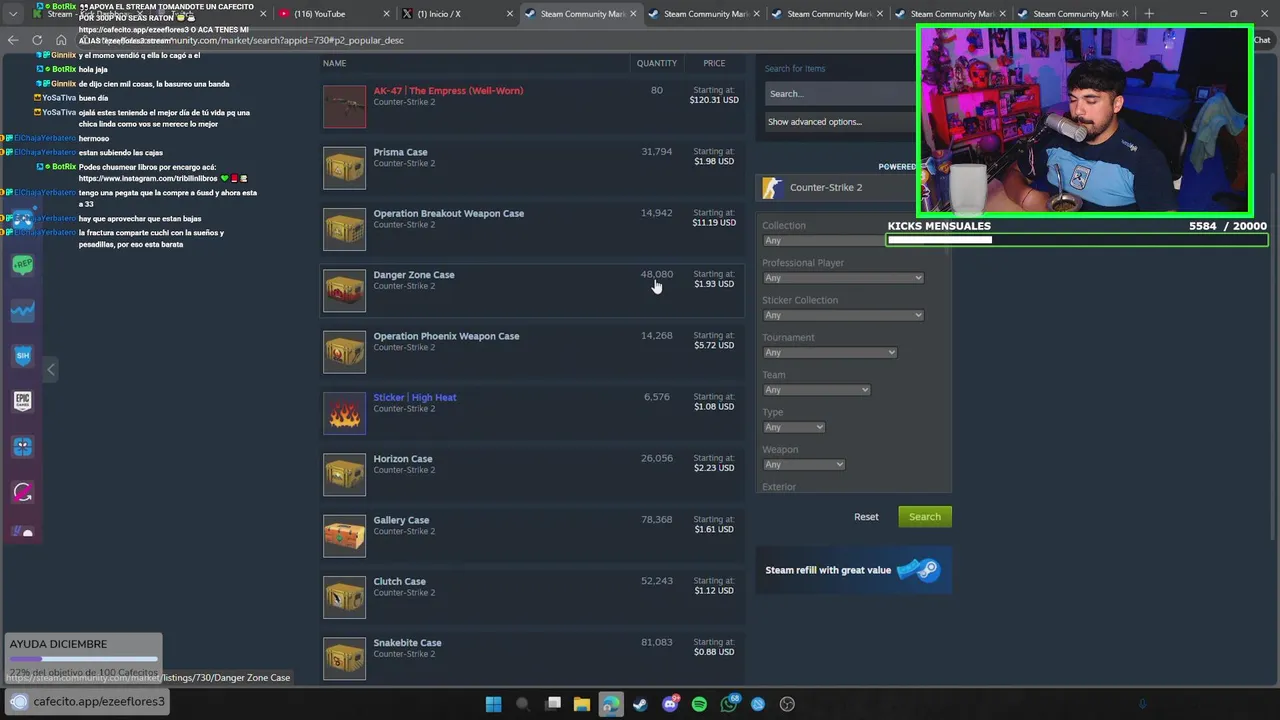
Task: Open the Sticker Collection dropdown
Action: pos(843,315)
